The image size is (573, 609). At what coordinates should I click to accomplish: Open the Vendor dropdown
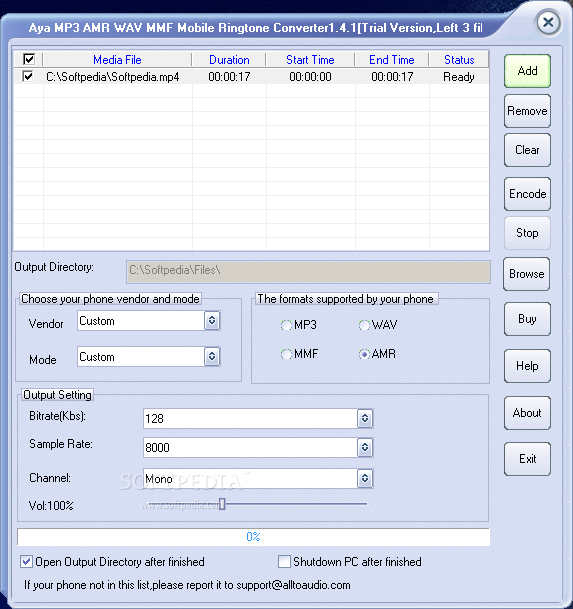click(x=212, y=320)
